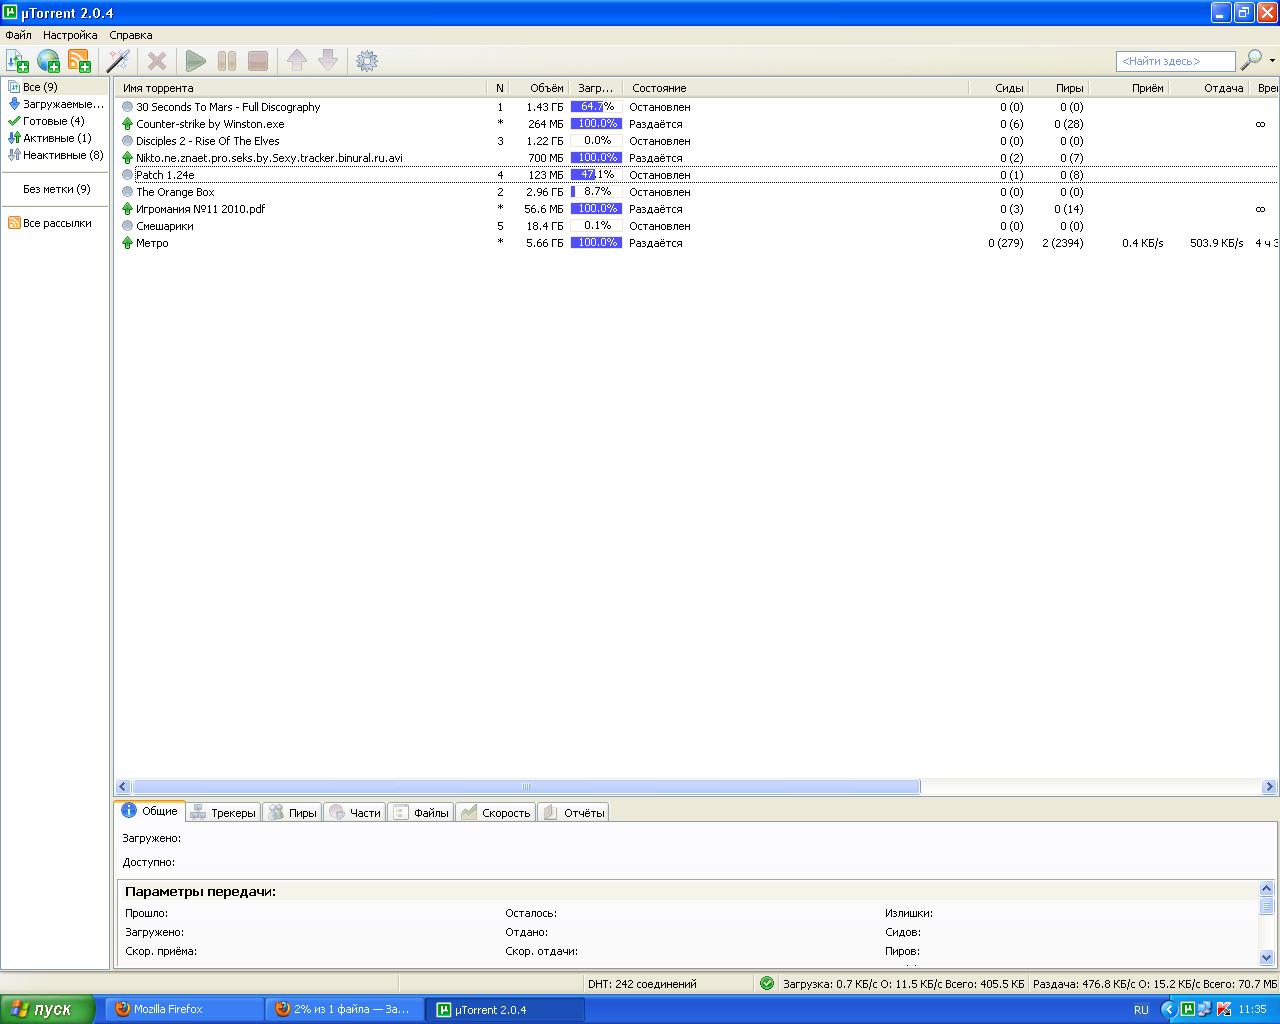Click the green network status icon

tap(767, 984)
